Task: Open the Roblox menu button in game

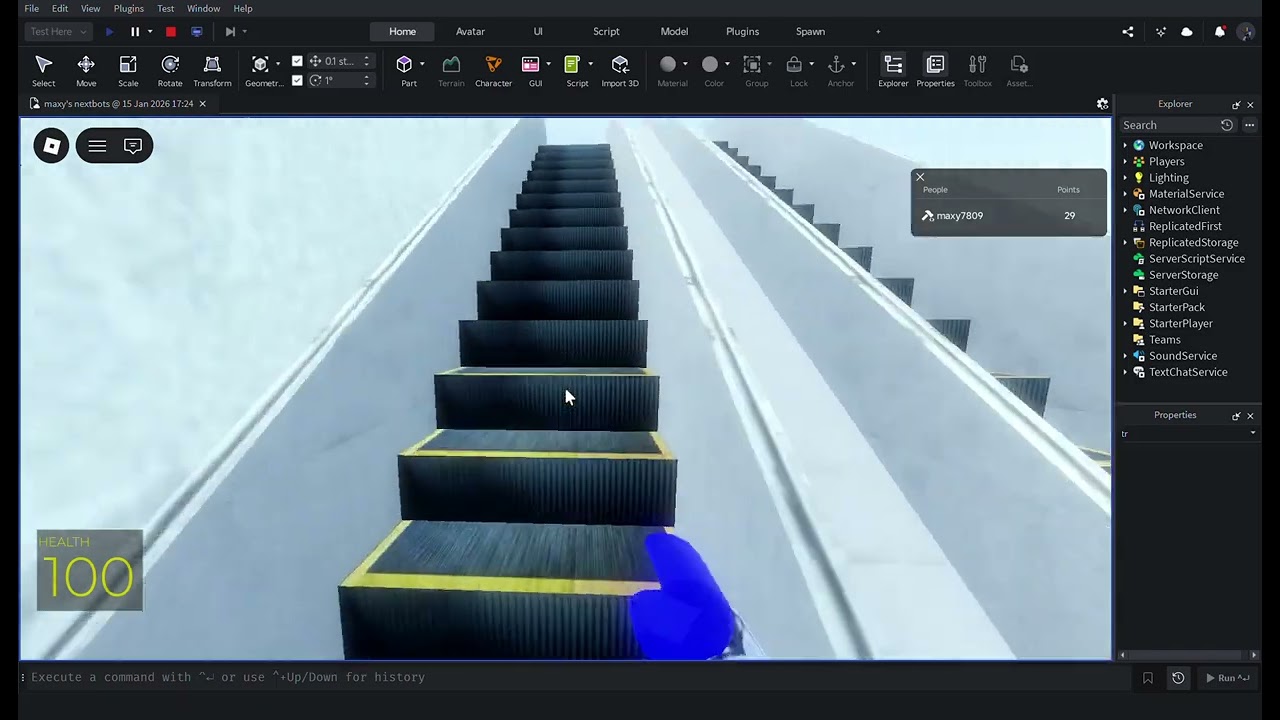Action: click(x=51, y=146)
